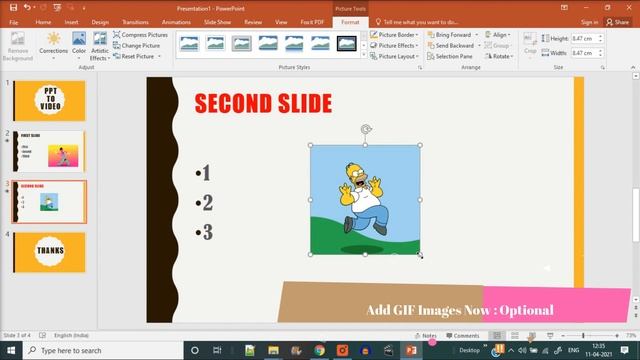Open the Windows Start menu
This screenshot has width=640, height=360.
pos(11,350)
